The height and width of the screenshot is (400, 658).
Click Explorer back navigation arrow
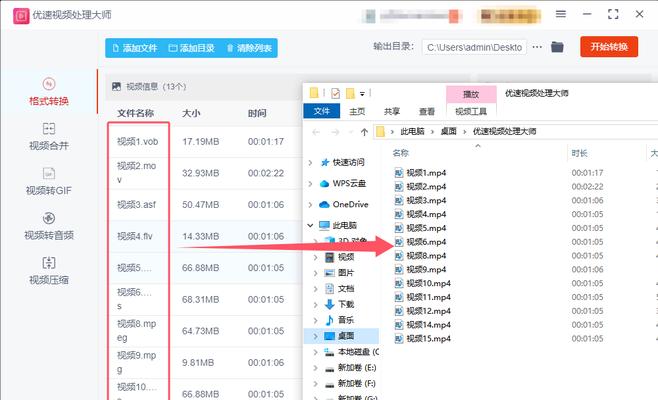(316, 132)
